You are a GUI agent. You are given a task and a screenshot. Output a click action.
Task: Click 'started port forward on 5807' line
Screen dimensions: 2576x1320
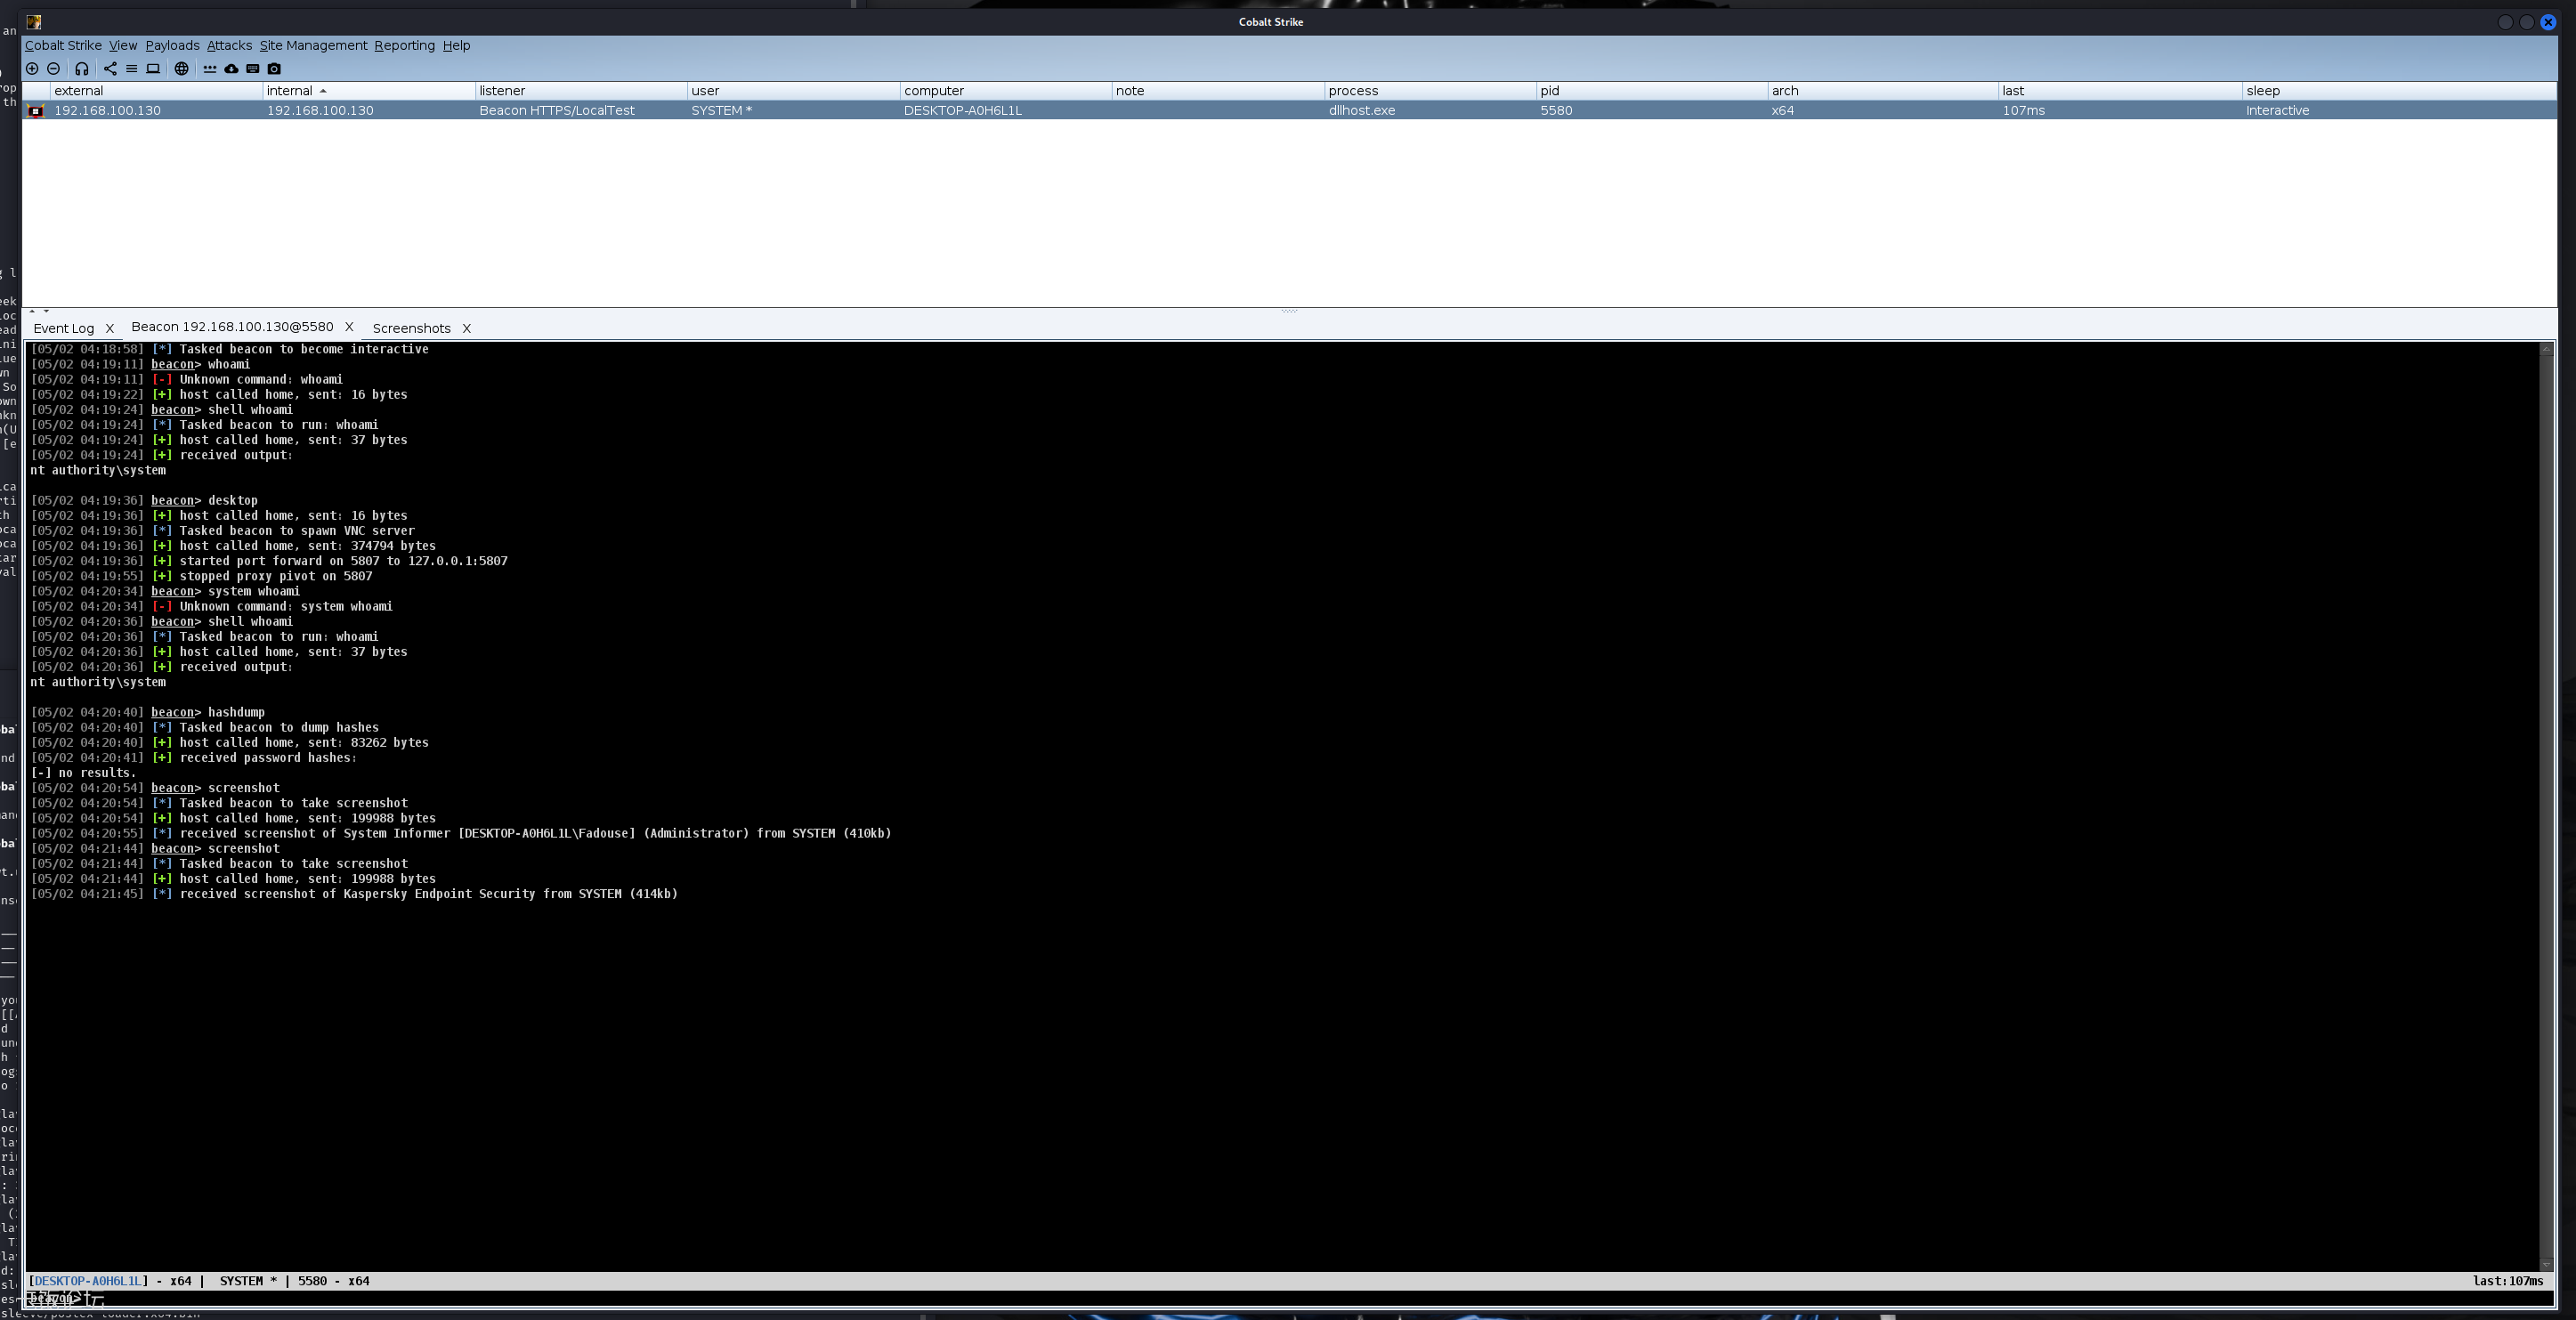tap(269, 561)
